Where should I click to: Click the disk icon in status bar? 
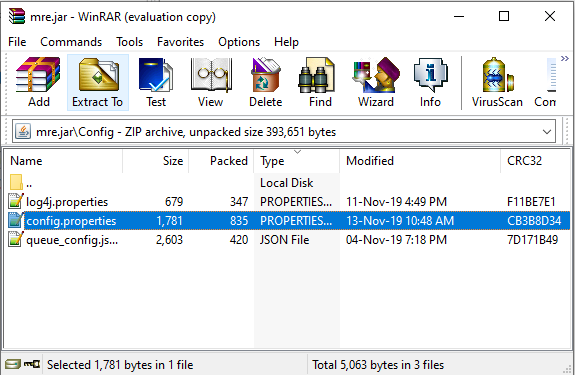point(12,364)
